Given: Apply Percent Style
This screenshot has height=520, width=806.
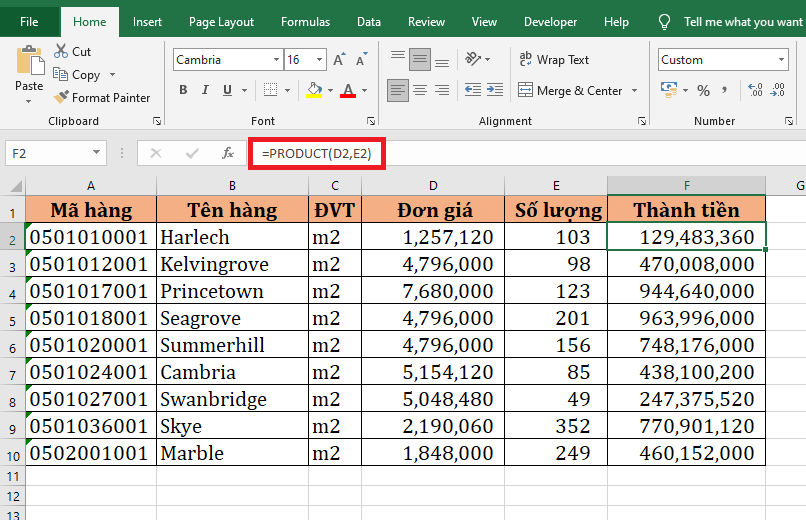Looking at the screenshot, I should [703, 90].
